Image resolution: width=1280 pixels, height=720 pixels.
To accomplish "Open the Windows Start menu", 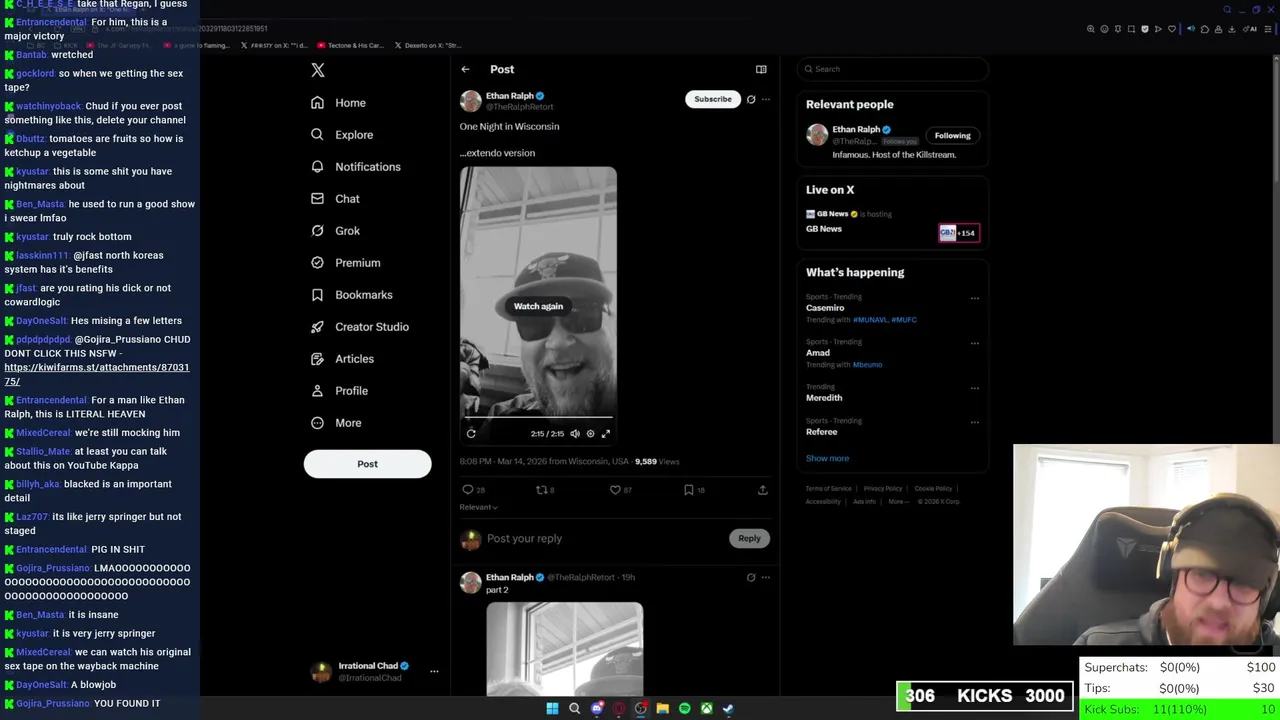I will [x=552, y=708].
